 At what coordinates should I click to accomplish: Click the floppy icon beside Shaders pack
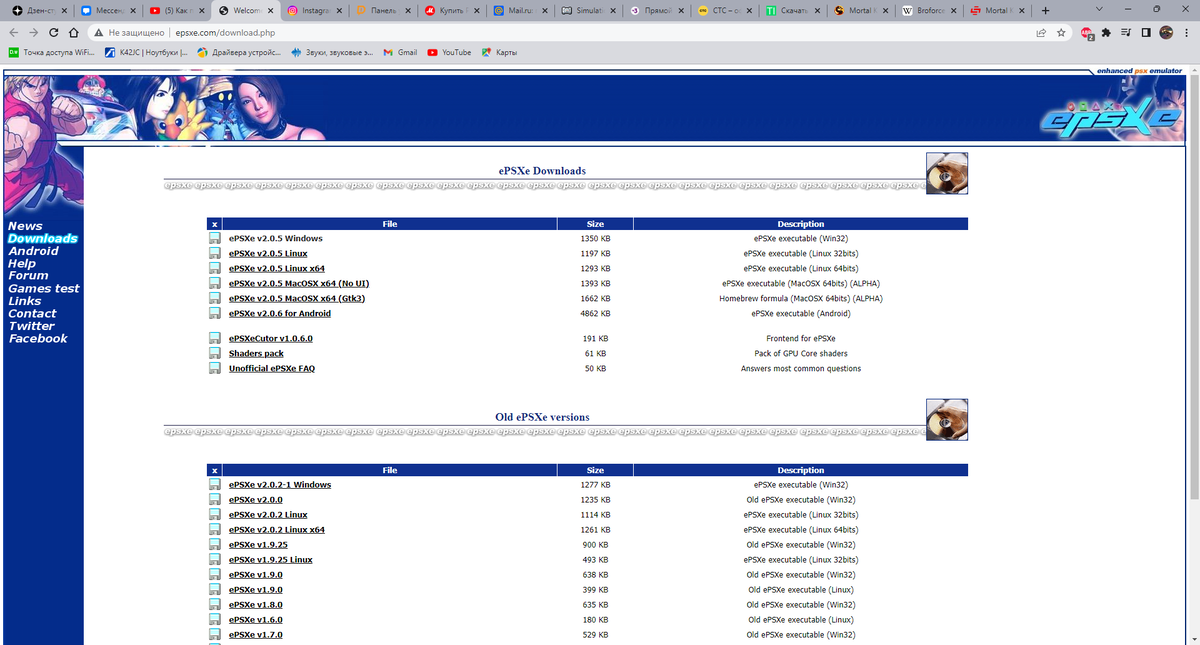214,354
